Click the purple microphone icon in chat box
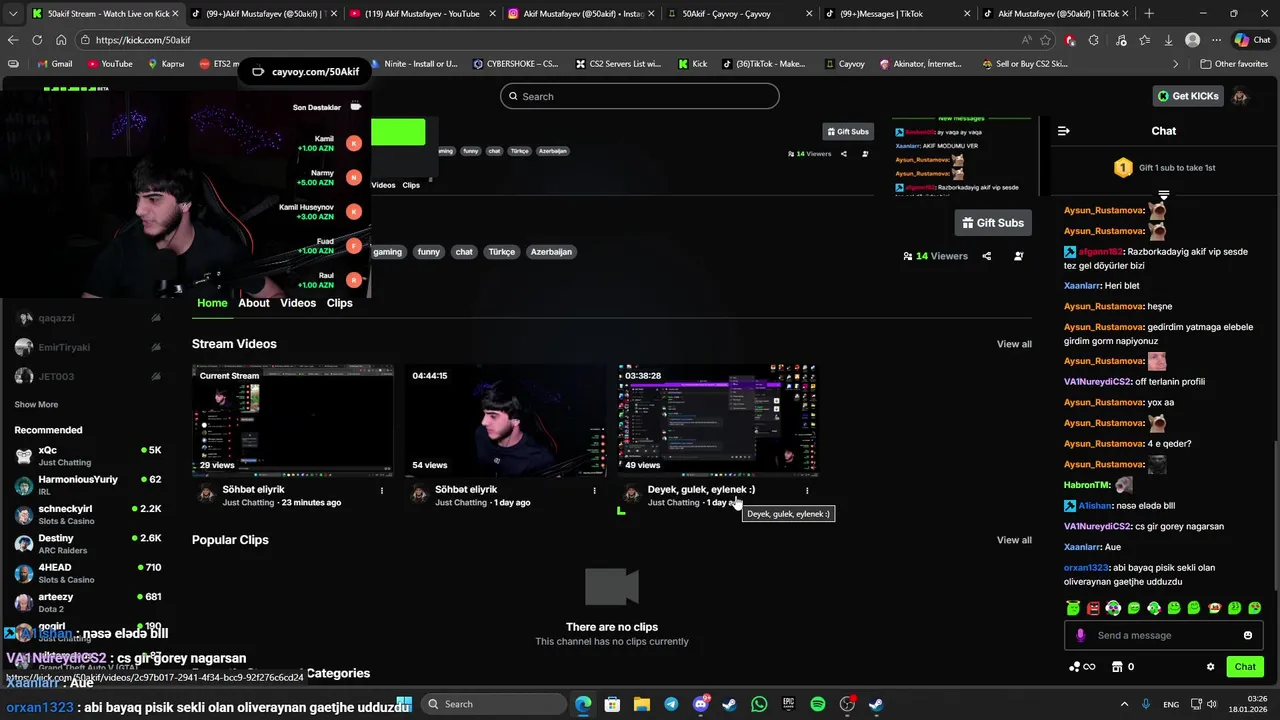The image size is (1280, 720). pyautogui.click(x=1080, y=635)
